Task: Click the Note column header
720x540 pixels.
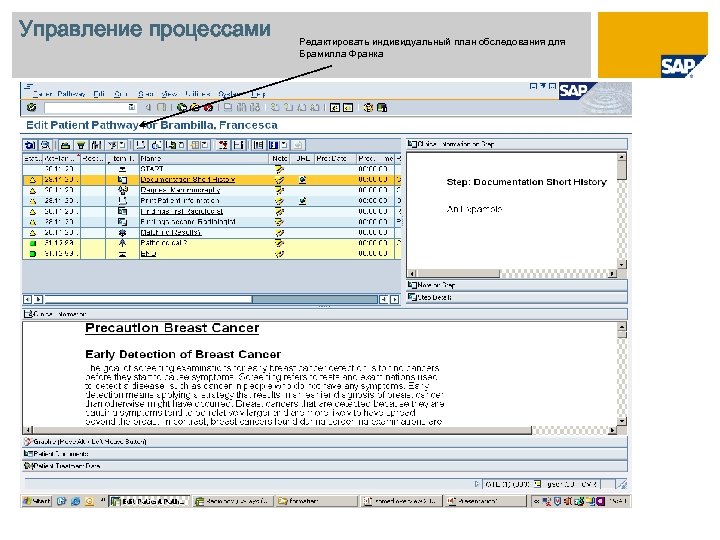Action: click(280, 158)
